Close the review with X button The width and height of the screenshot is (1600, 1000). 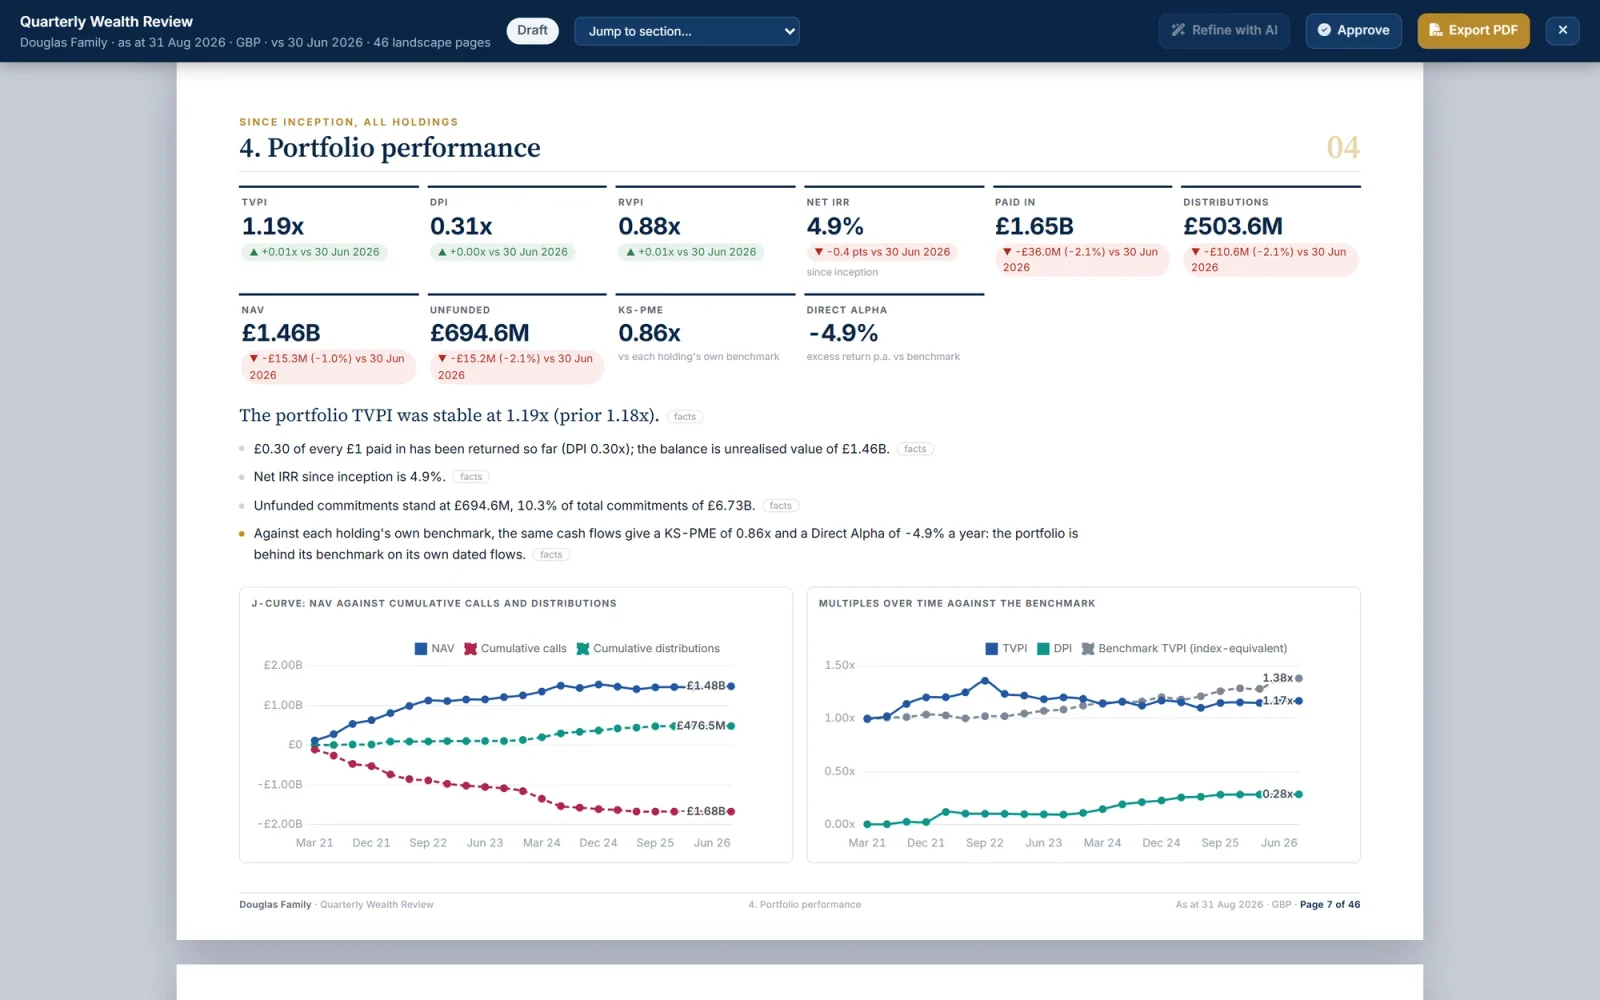pos(1562,30)
